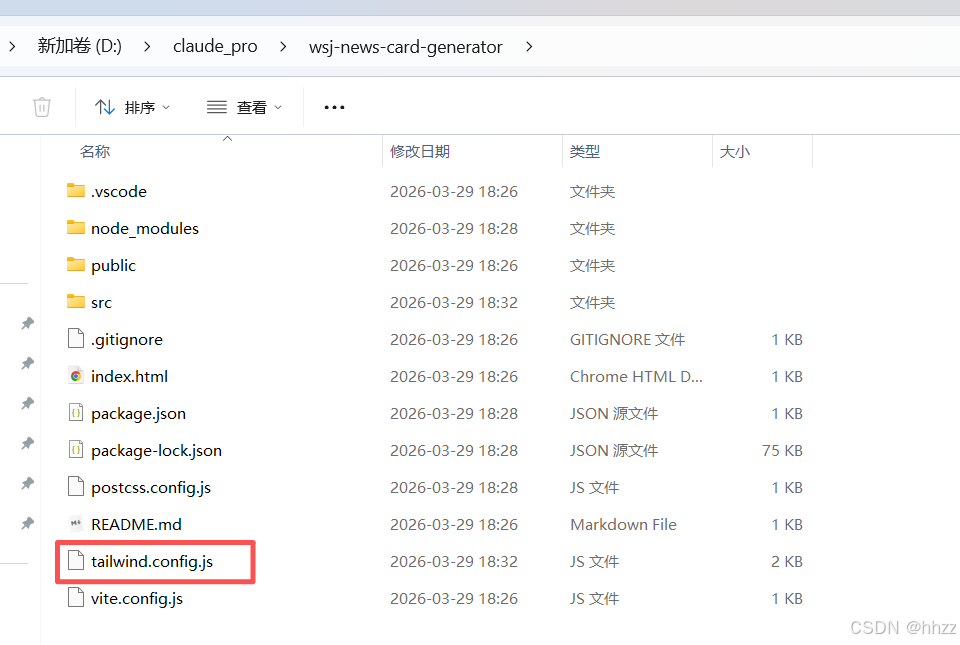Open the 排序 sort dropdown
Viewport: 960px width, 645px height.
132,108
